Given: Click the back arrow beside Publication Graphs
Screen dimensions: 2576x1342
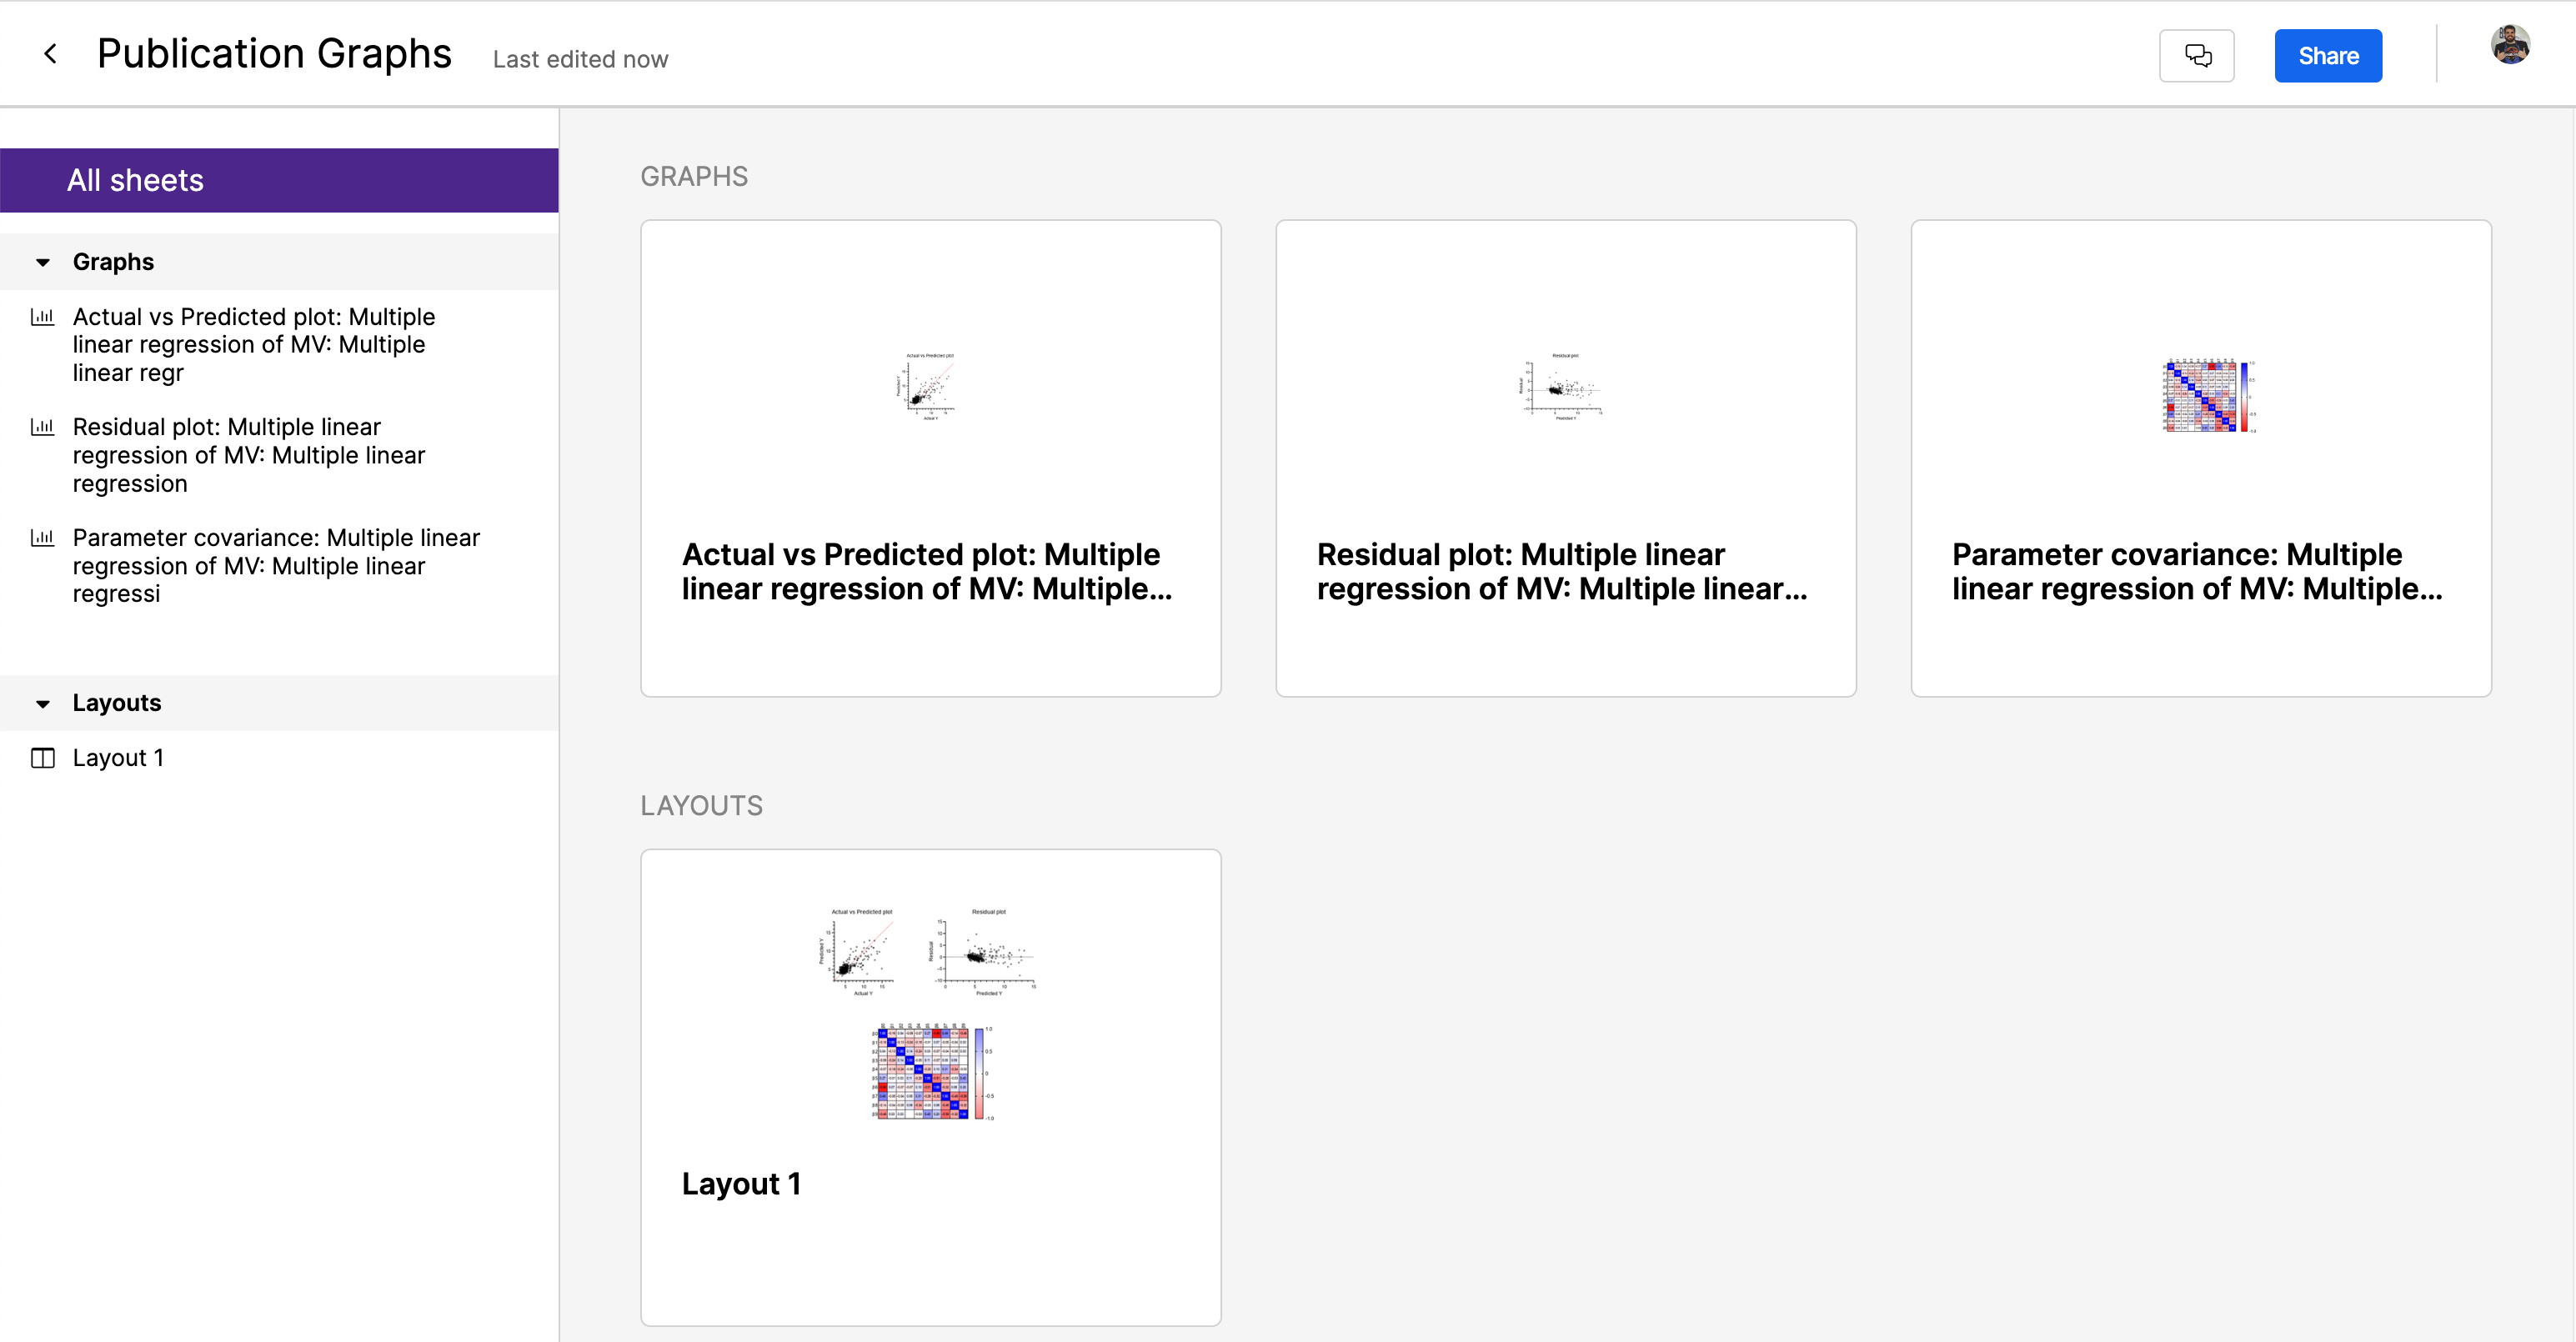Looking at the screenshot, I should point(50,53).
